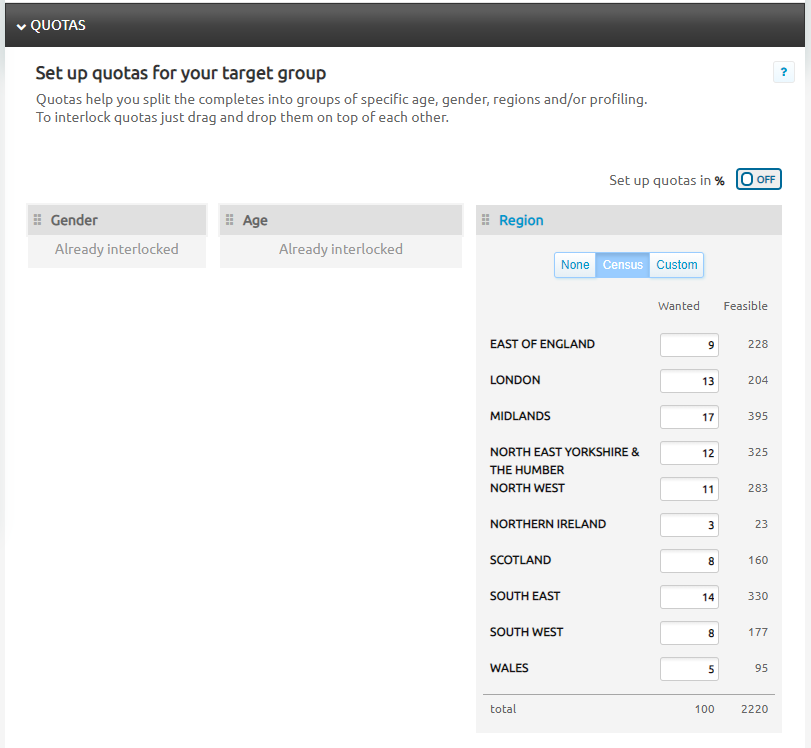Select the Census region quota option

coord(622,265)
